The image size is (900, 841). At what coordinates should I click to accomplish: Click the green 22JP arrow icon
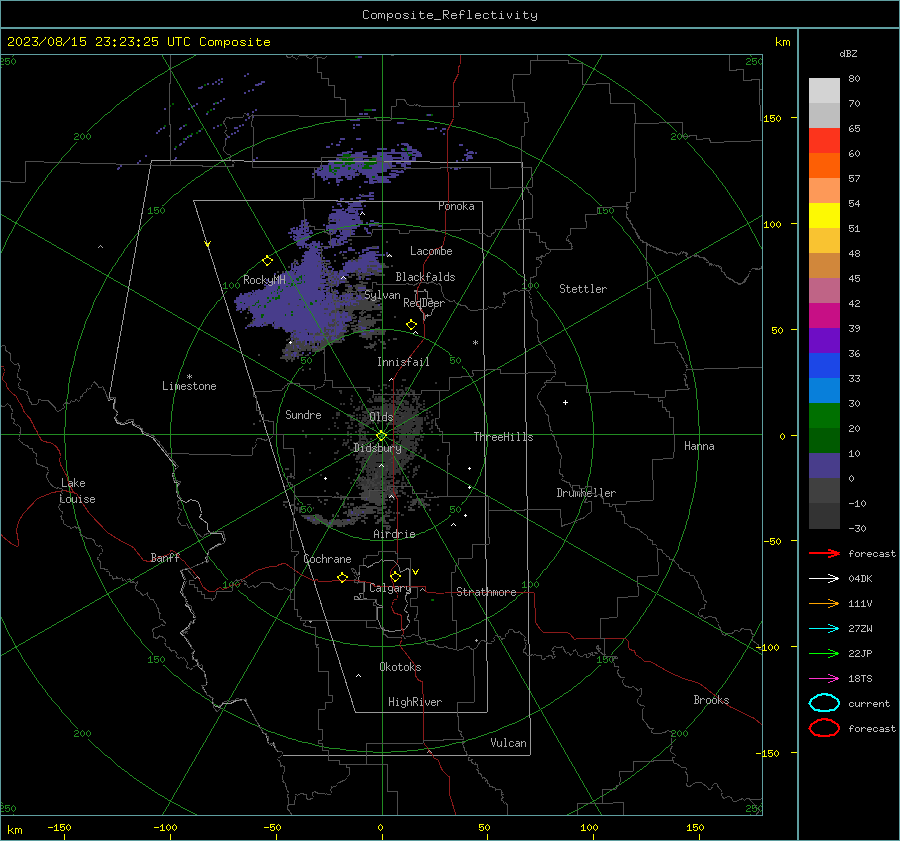point(824,653)
